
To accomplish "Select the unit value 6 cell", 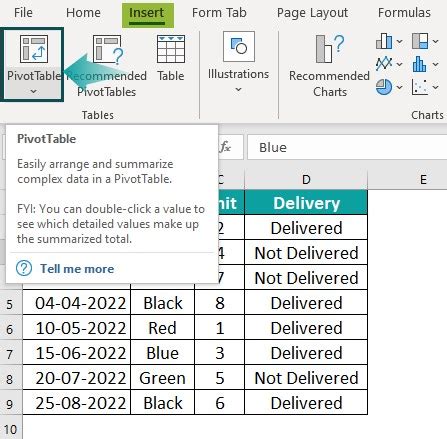I will coord(220,403).
